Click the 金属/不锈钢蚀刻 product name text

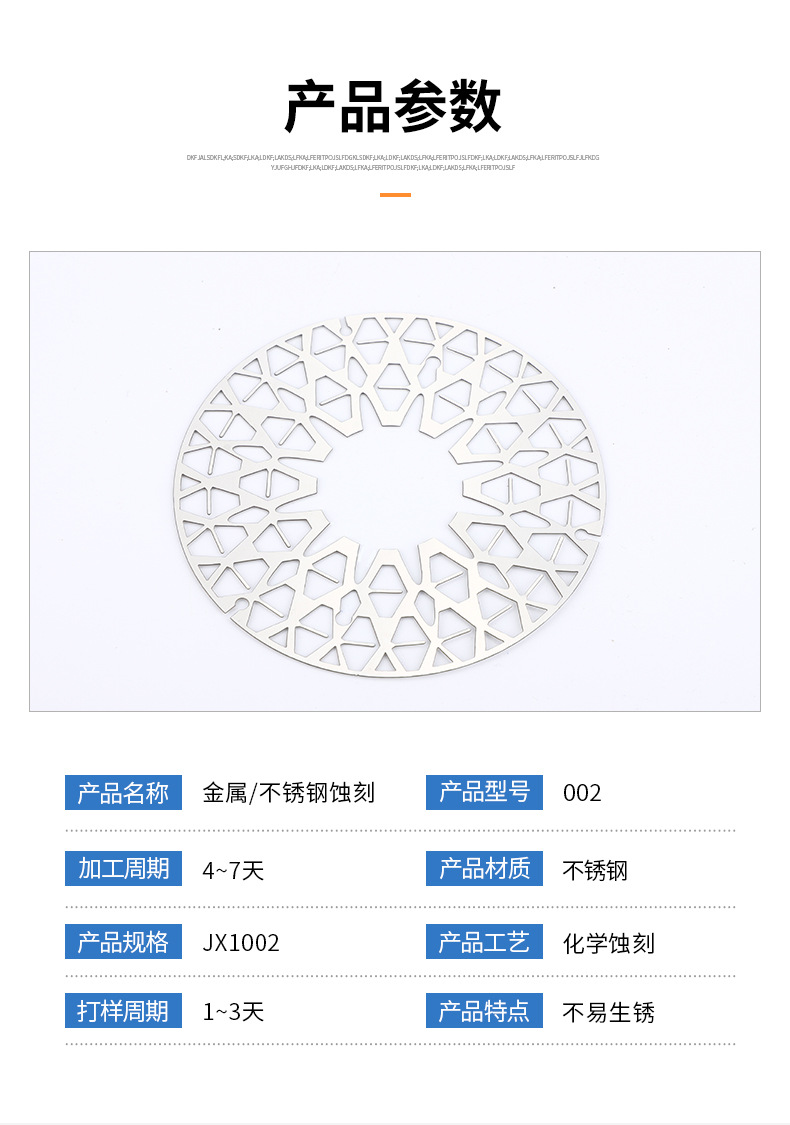[288, 793]
